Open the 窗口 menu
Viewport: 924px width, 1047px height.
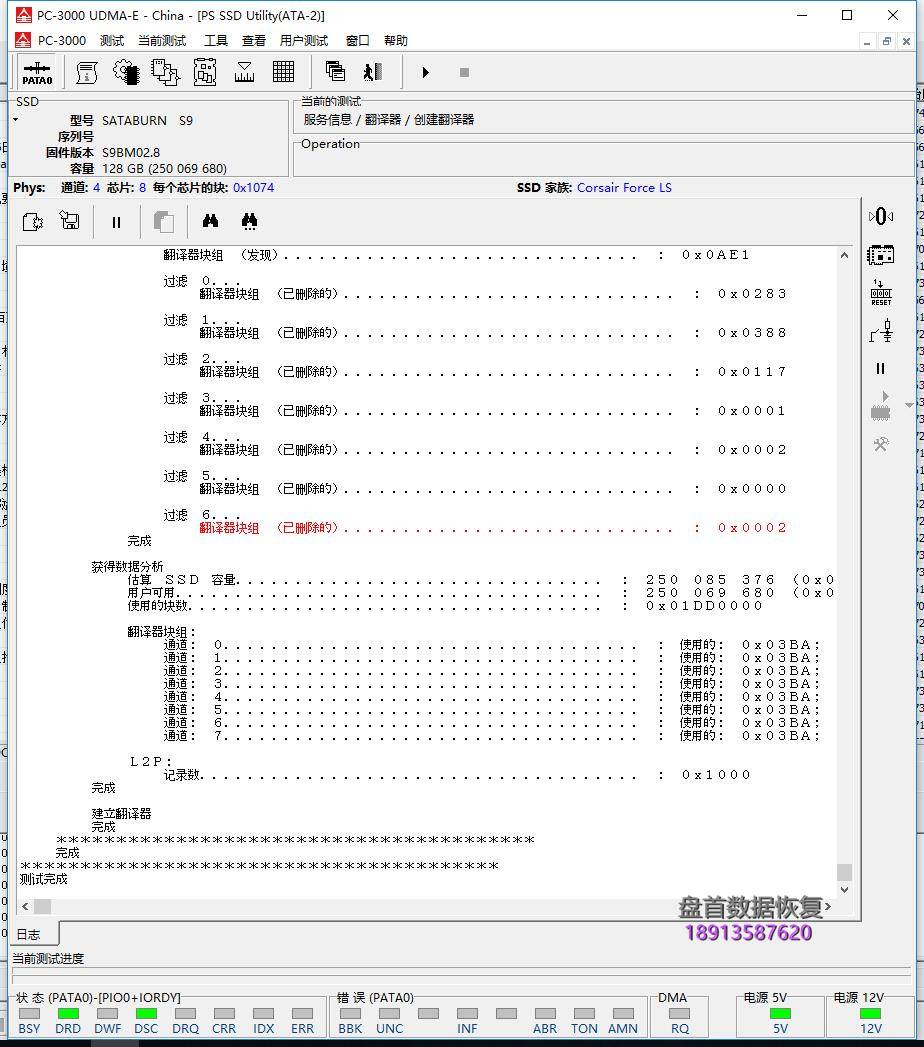[x=357, y=41]
